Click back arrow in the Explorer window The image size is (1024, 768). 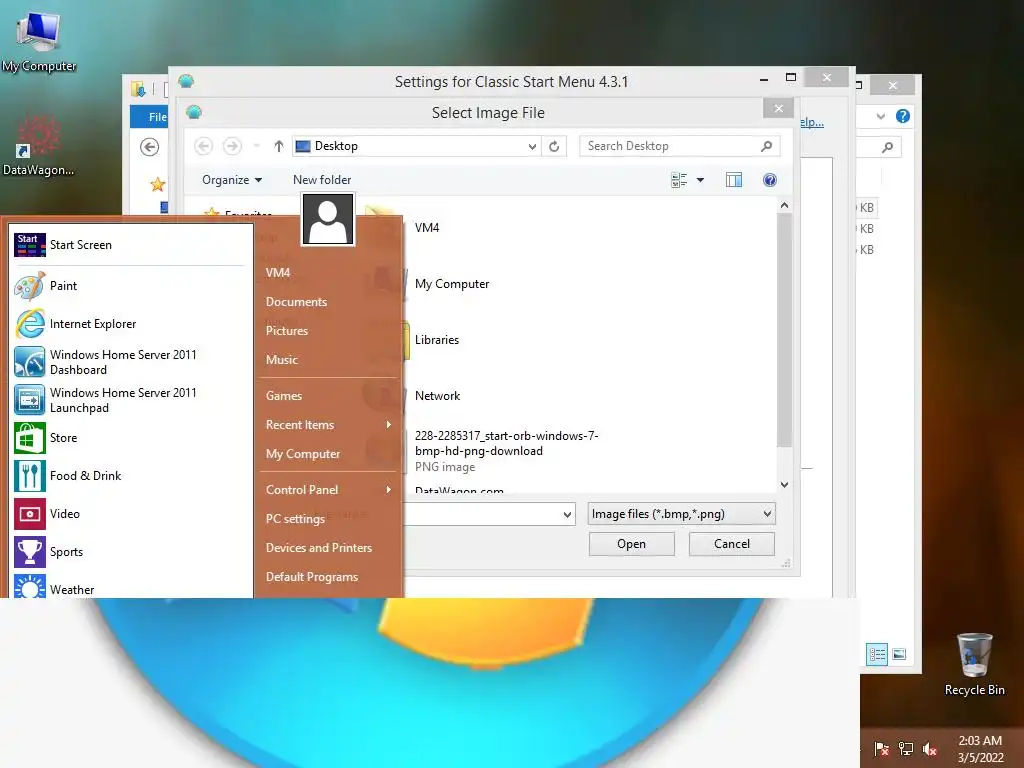coord(150,147)
